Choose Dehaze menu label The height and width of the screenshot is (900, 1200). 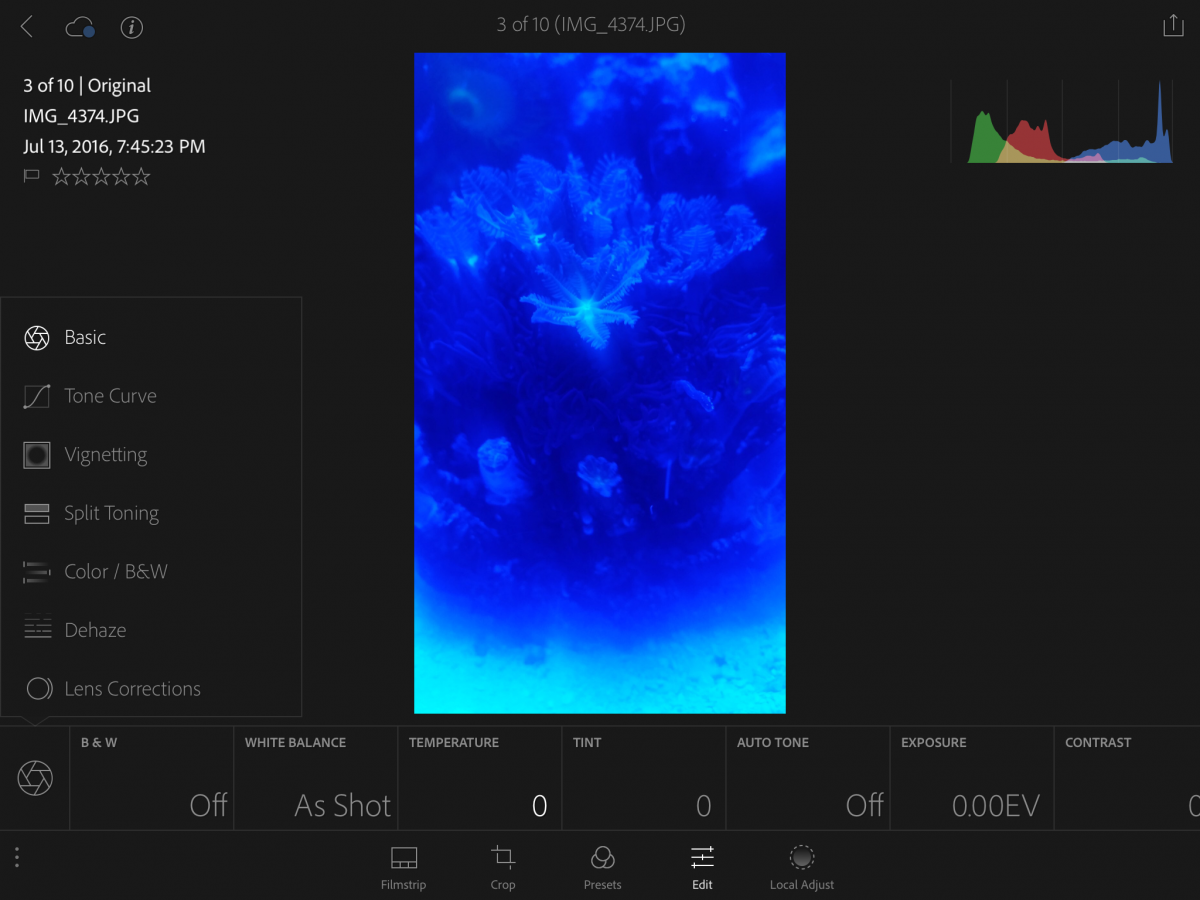point(95,630)
